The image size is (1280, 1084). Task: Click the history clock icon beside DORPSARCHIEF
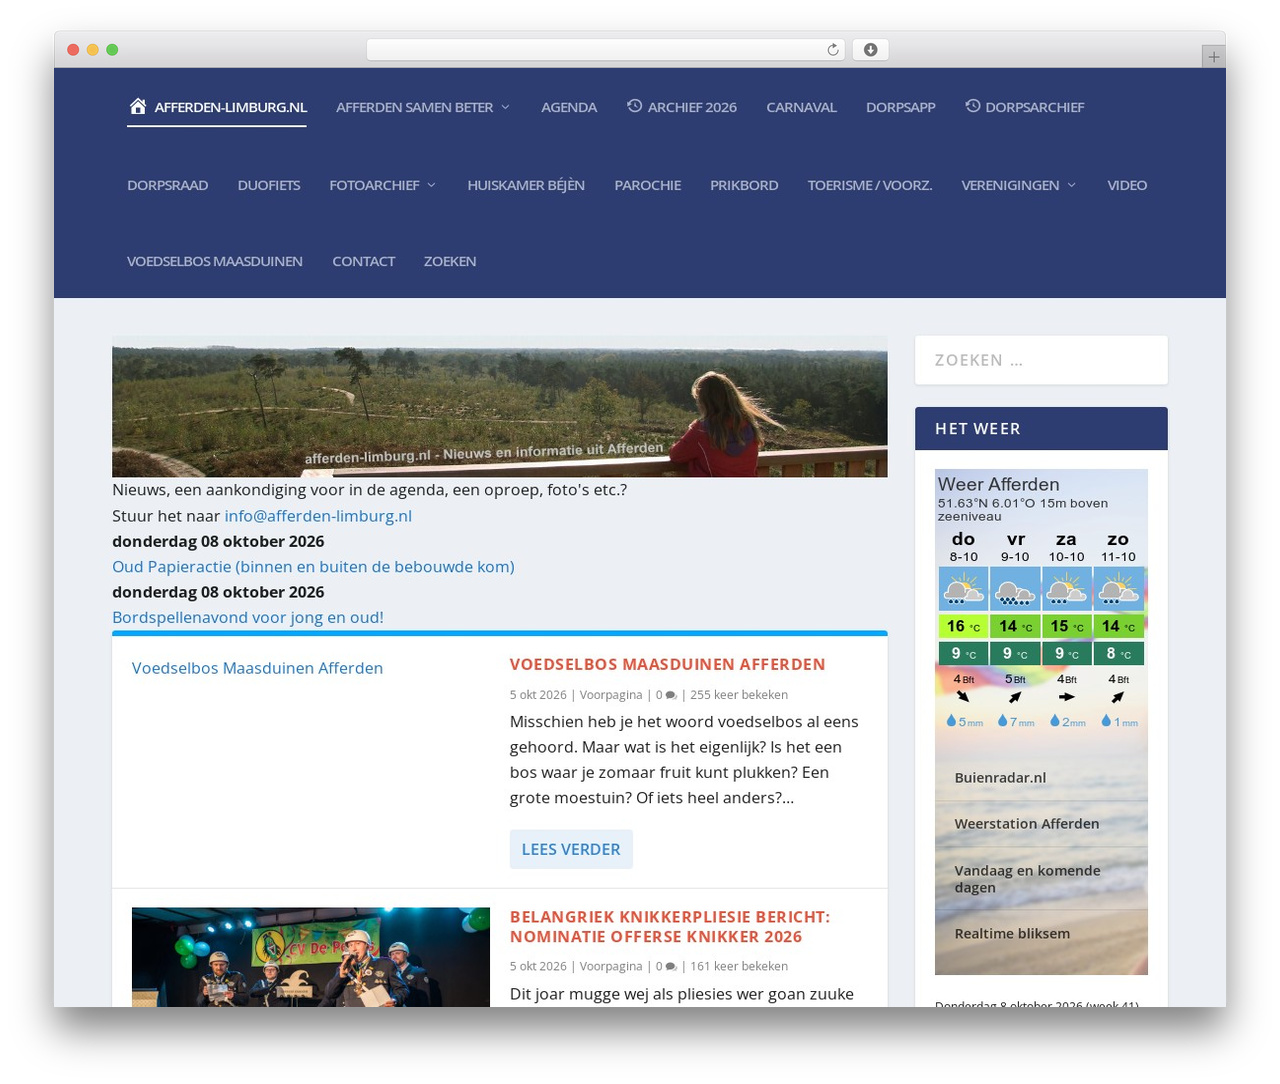[972, 106]
